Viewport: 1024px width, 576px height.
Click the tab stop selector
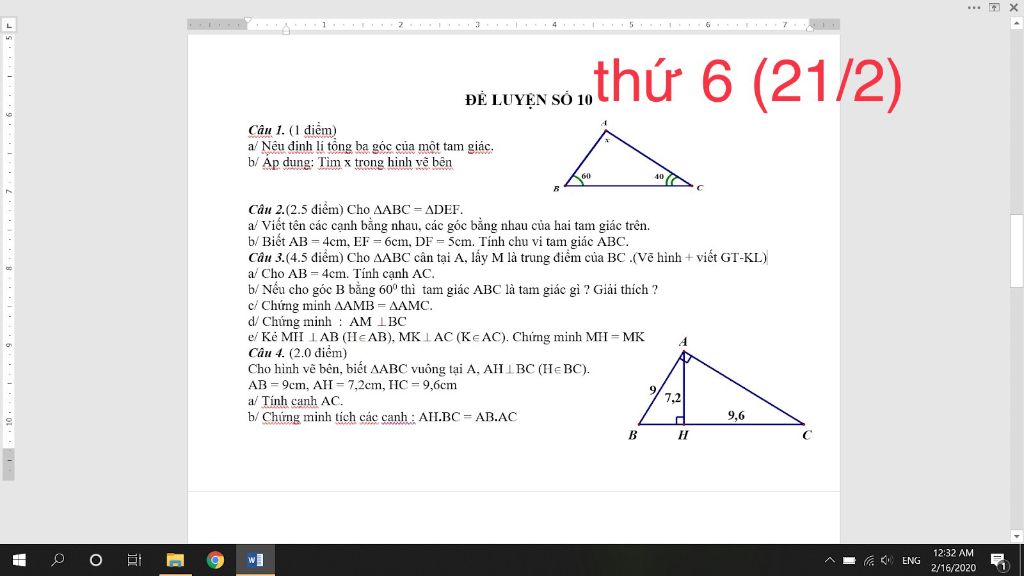tap(8, 25)
